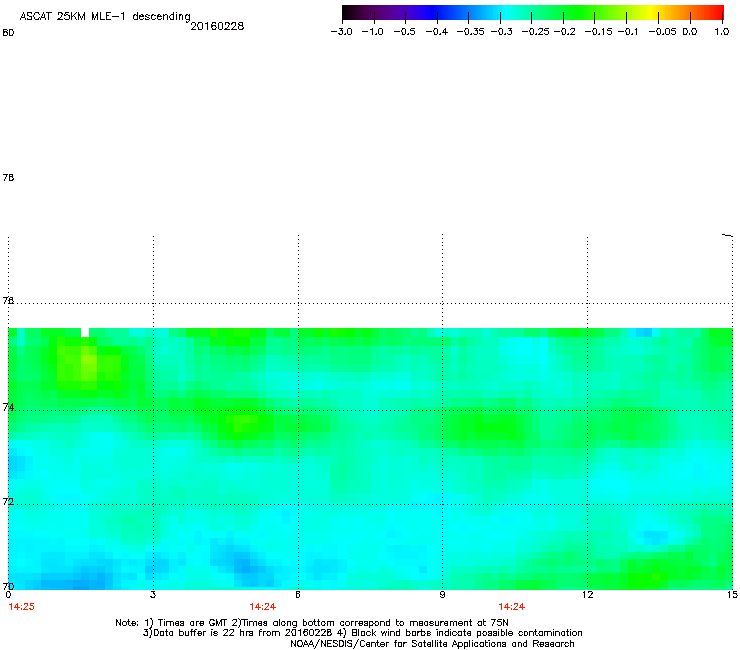Click the "-0.35" color scale label
740x650 pixels.
471,32
